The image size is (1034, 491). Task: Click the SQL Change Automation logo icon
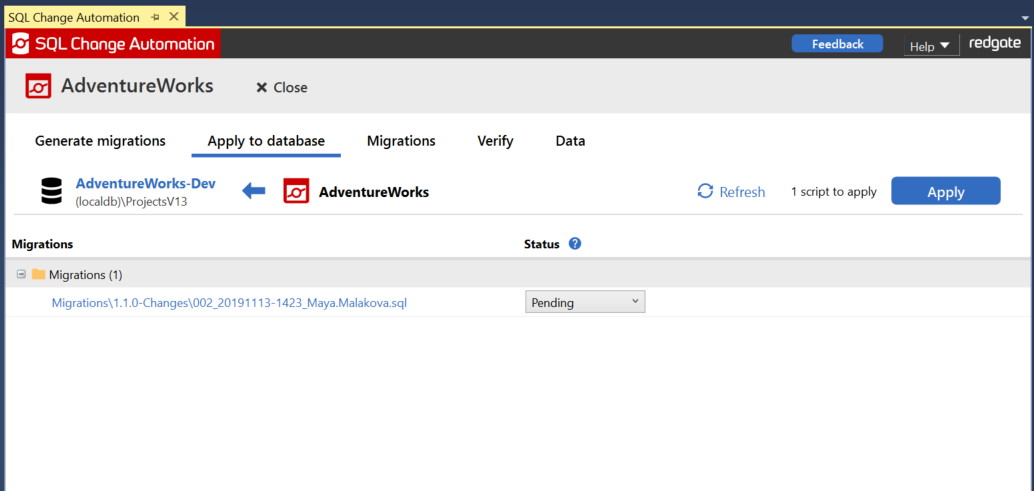tap(20, 44)
